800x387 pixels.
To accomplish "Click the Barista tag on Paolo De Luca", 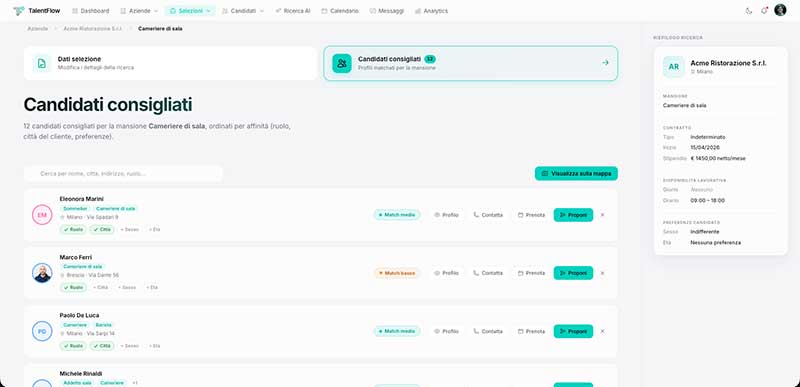I will point(103,325).
